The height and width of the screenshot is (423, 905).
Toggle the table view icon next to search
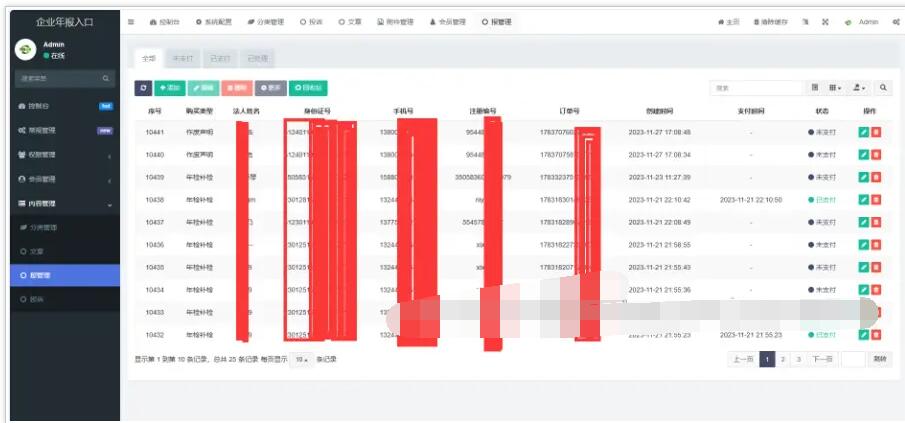click(815, 88)
